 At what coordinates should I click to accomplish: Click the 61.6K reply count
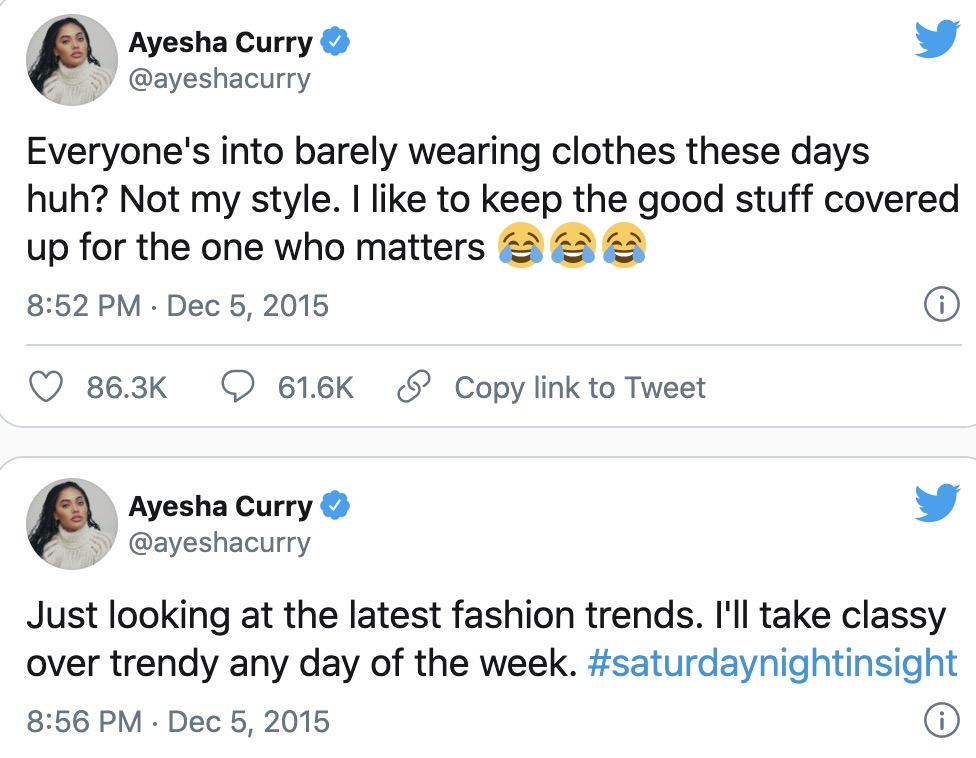coord(315,387)
